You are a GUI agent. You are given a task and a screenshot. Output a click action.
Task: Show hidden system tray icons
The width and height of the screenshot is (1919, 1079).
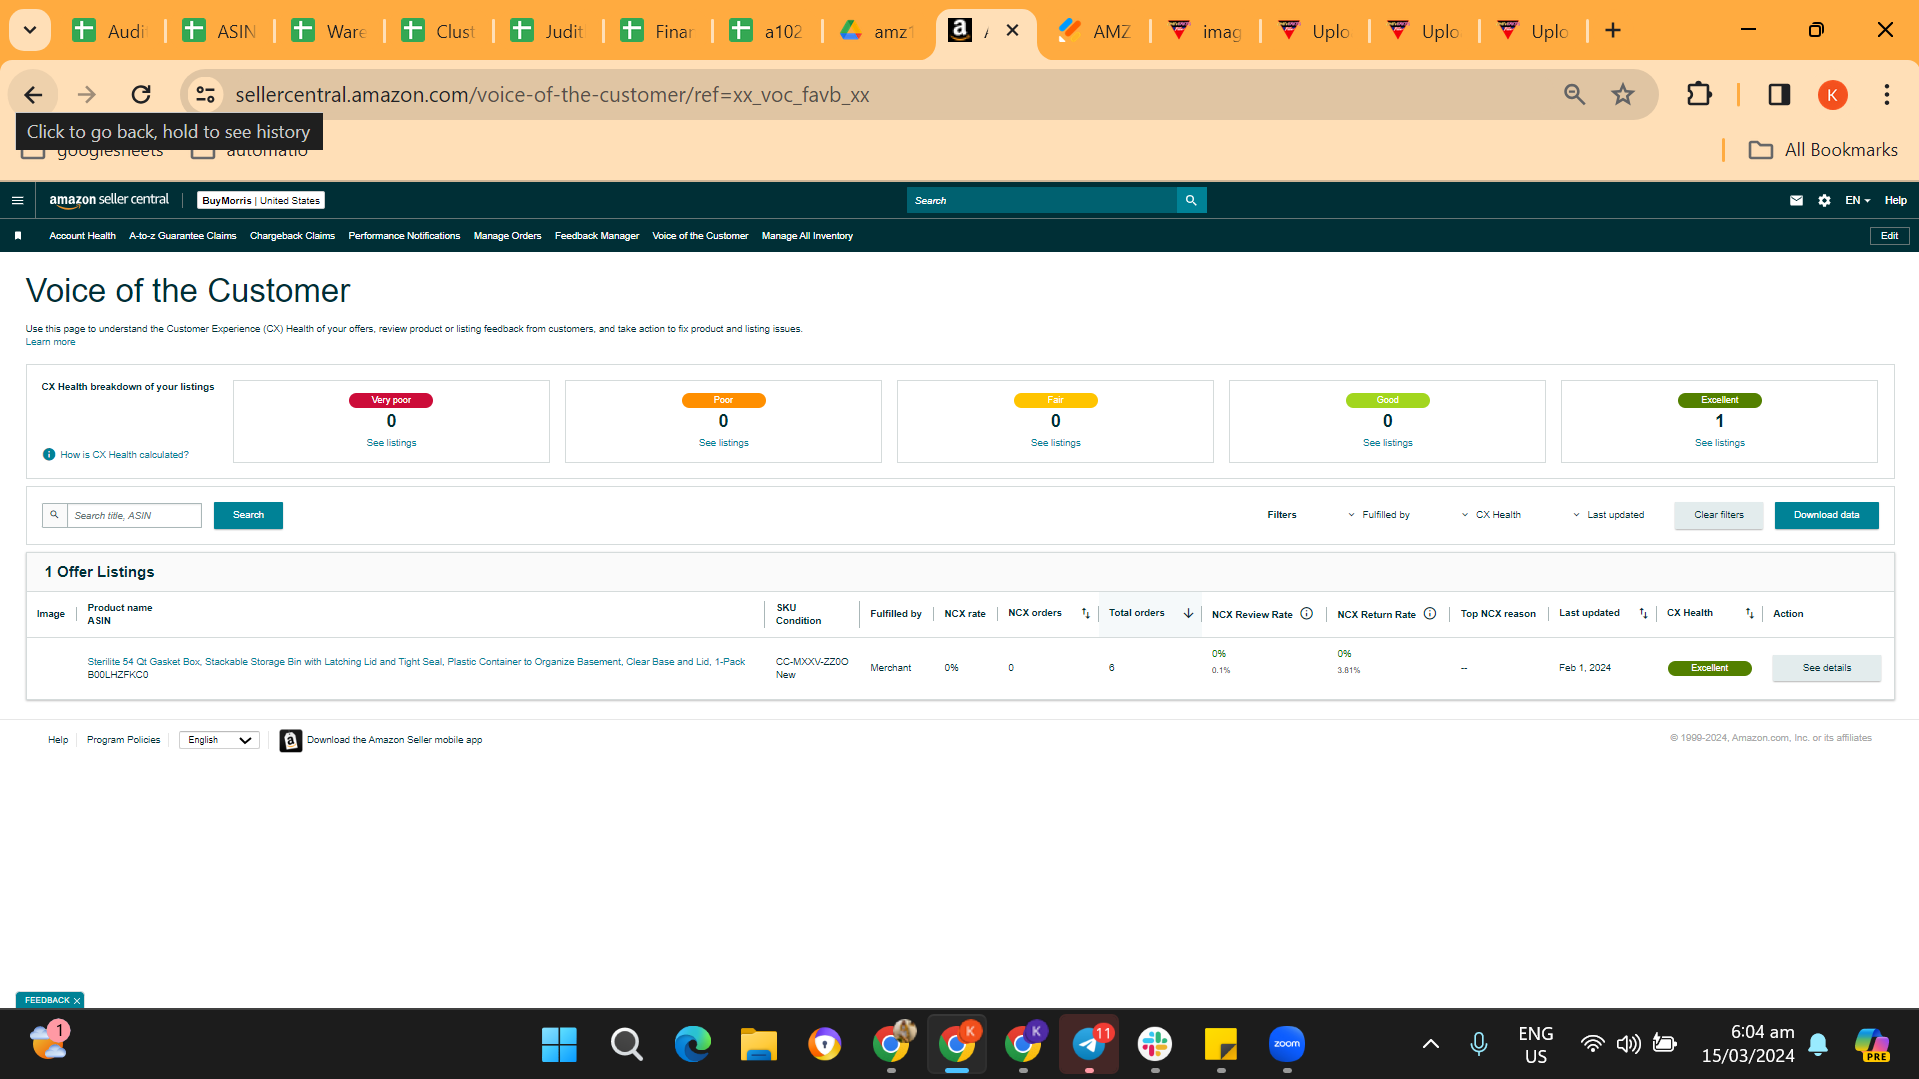click(1431, 1044)
